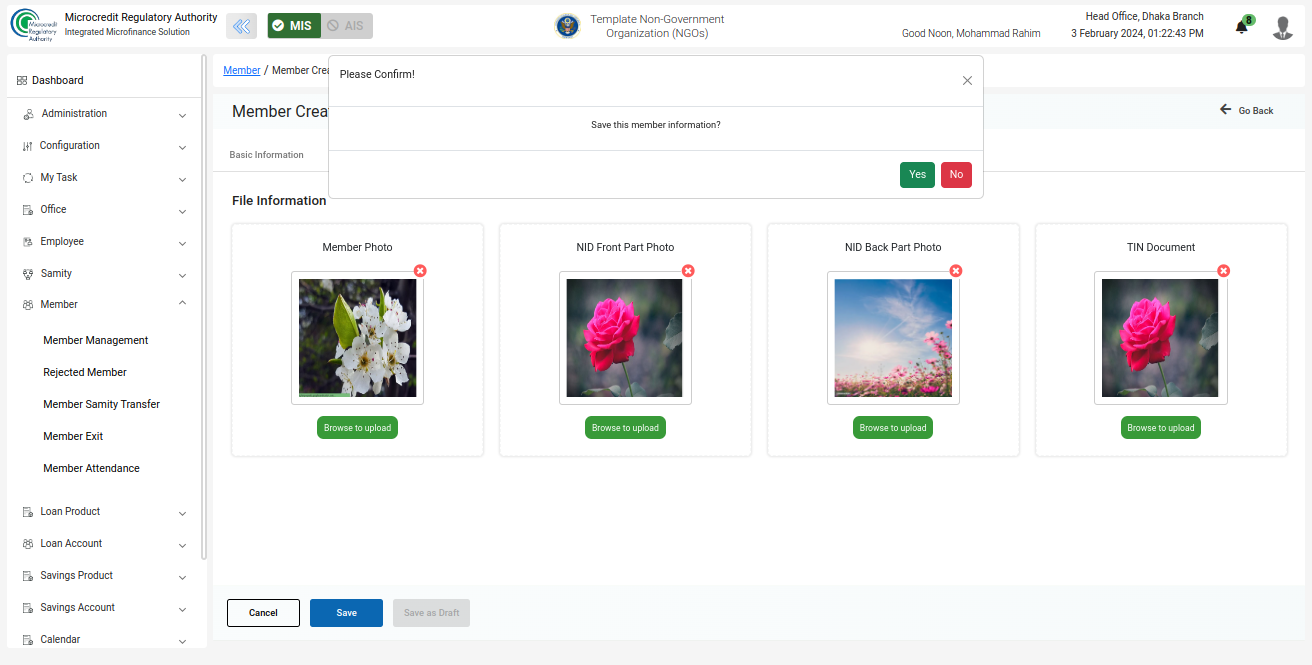Confirm saving with Yes button

(x=917, y=175)
